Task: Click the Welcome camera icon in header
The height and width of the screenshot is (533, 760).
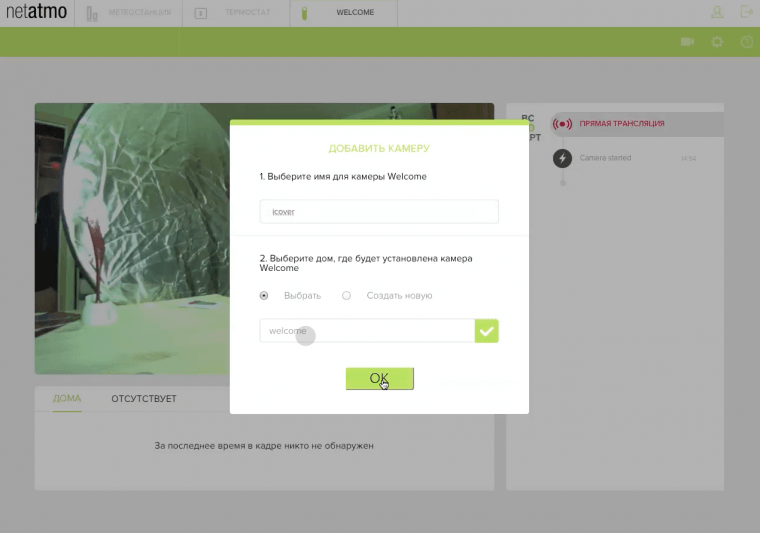Action: [x=304, y=13]
